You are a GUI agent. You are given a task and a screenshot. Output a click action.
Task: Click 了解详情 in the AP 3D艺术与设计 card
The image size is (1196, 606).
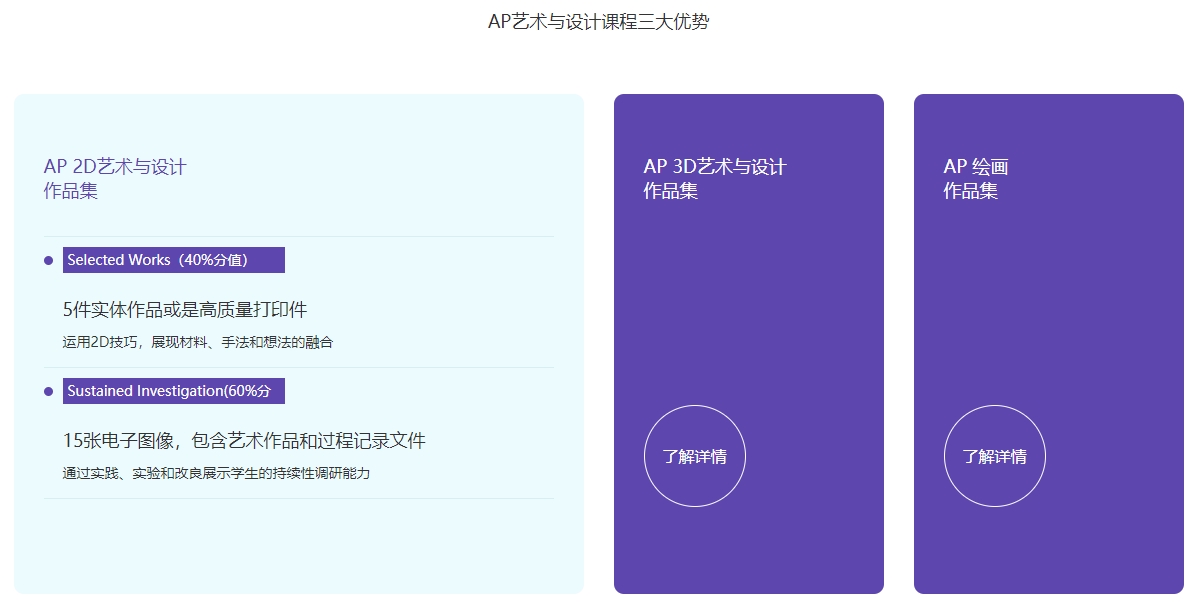point(695,456)
